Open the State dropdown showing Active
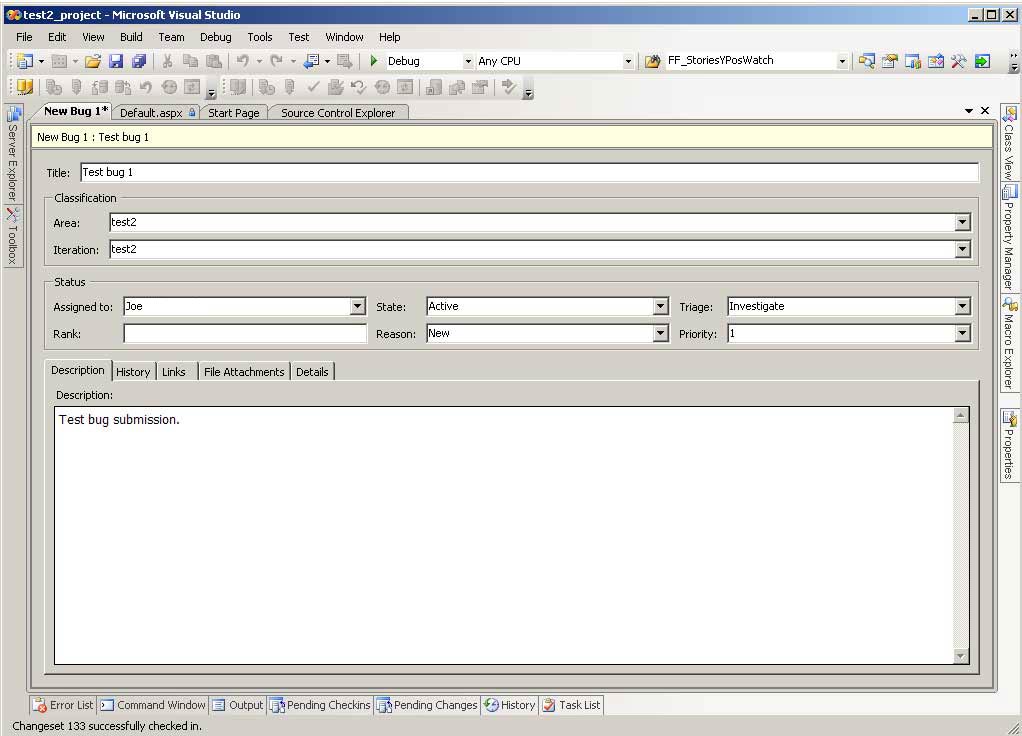Image resolution: width=1022 pixels, height=736 pixels. point(660,306)
